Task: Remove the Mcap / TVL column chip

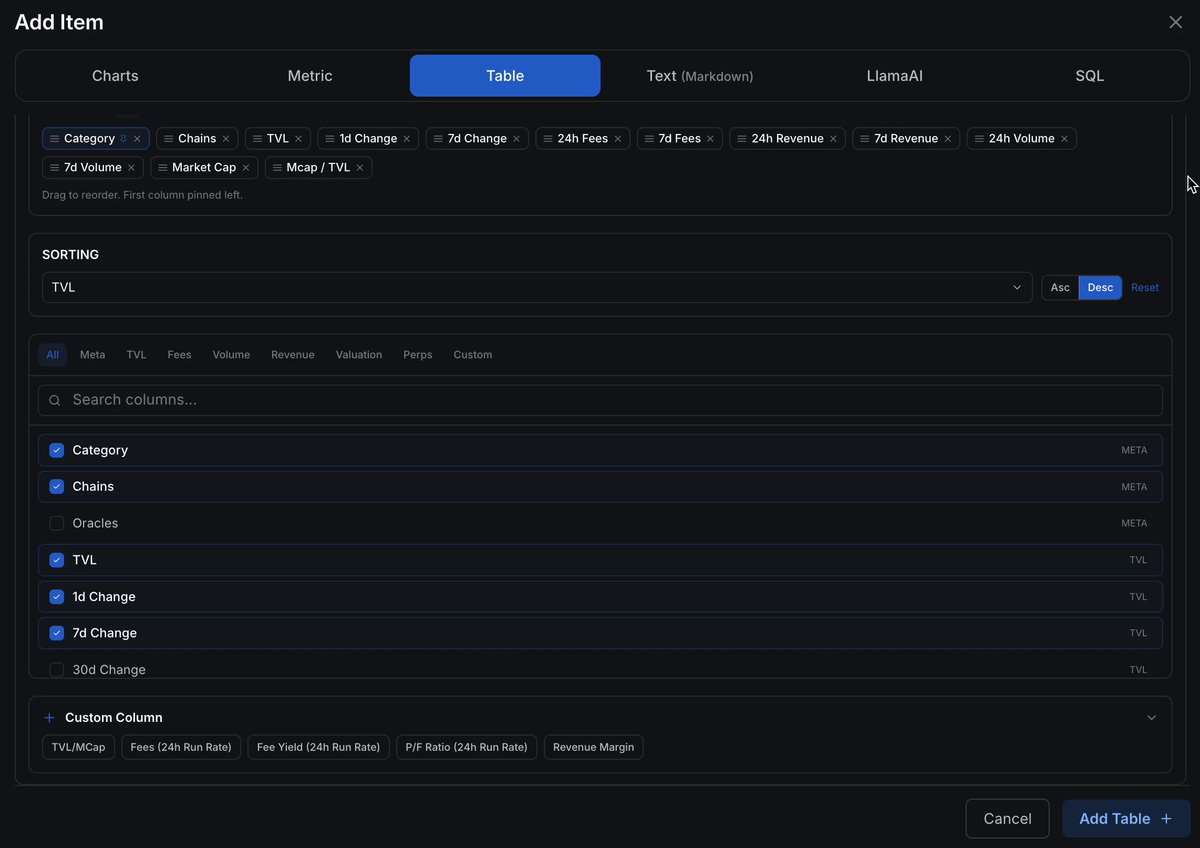Action: click(x=360, y=168)
